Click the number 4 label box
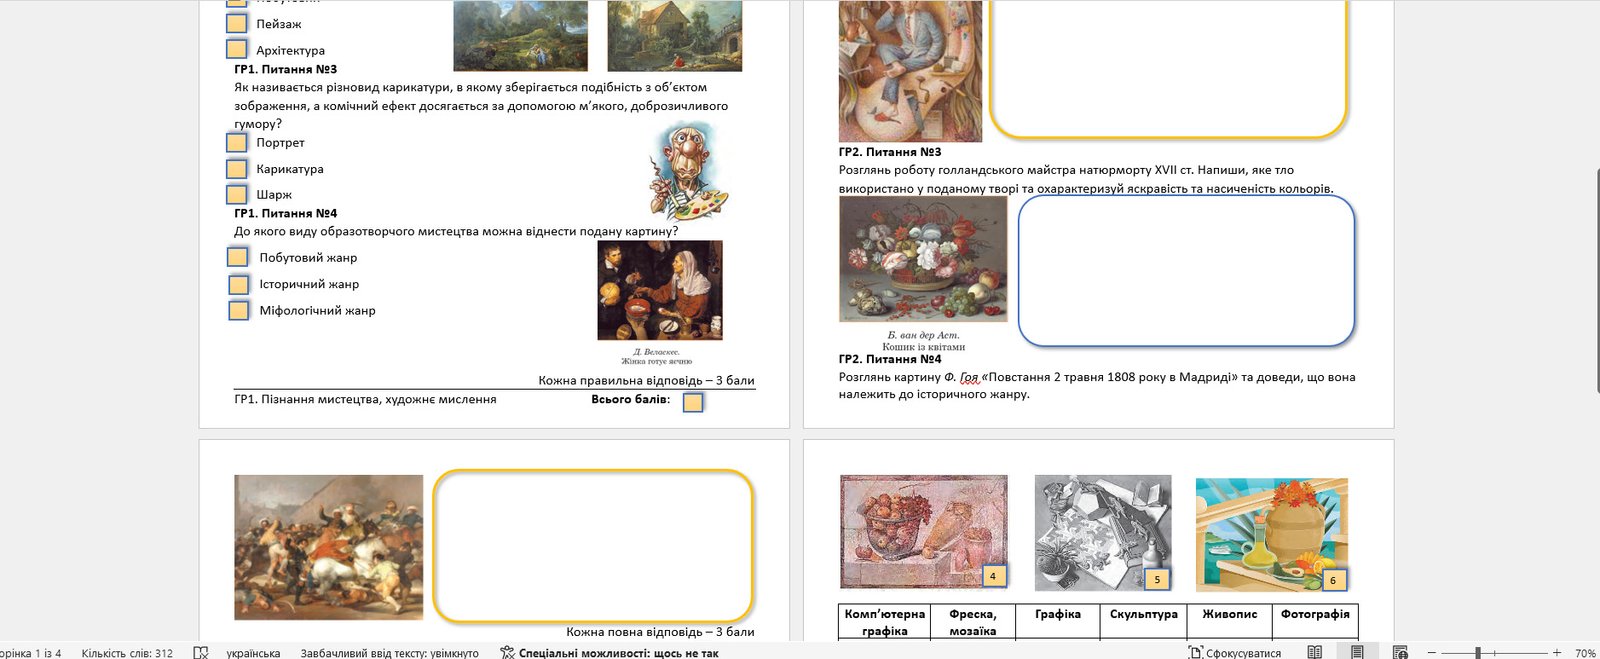Viewport: 1600px width, 659px height. (992, 576)
